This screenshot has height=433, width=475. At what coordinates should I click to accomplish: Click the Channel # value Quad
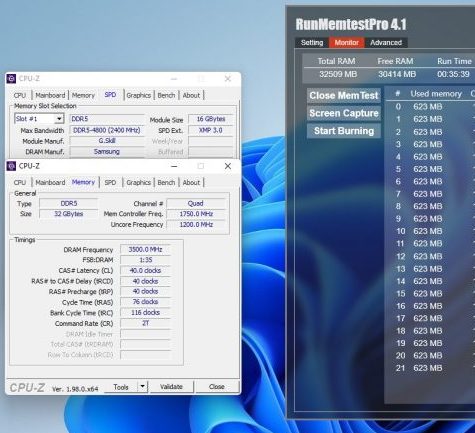tap(196, 203)
